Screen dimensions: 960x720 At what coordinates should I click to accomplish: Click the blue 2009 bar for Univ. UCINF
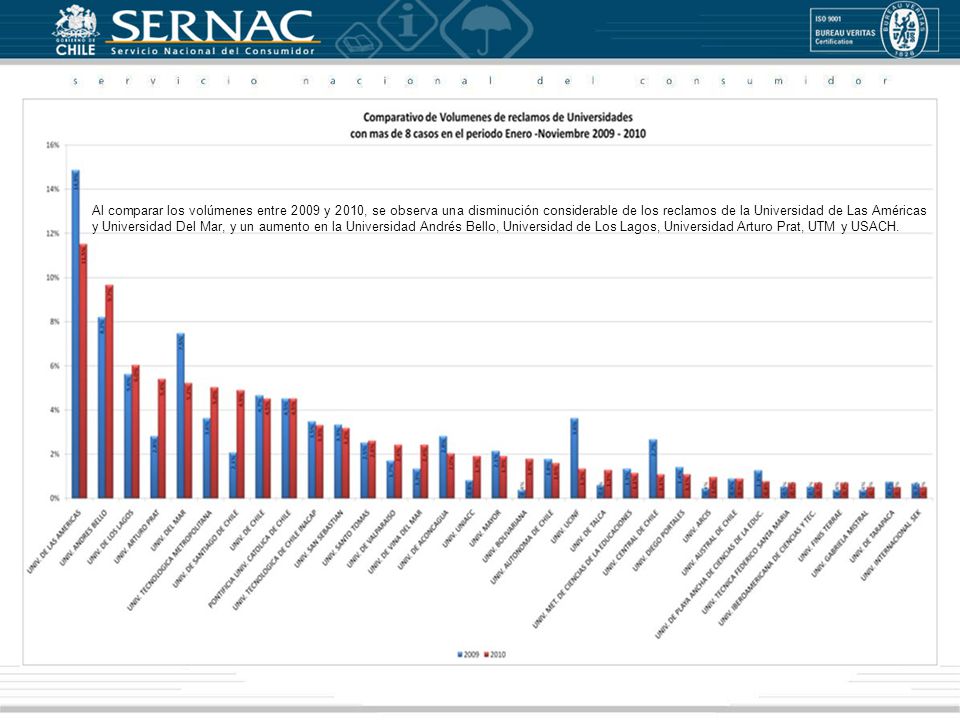pos(574,458)
